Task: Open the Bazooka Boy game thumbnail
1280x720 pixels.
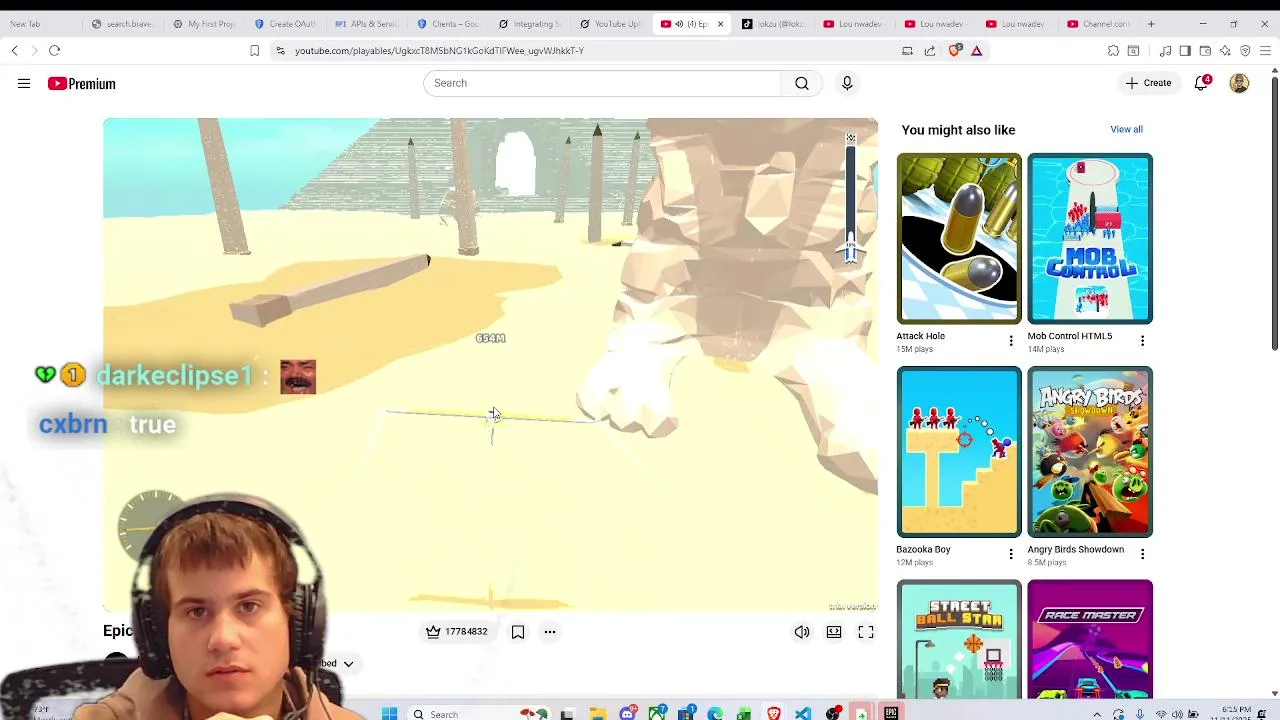Action: coord(959,452)
